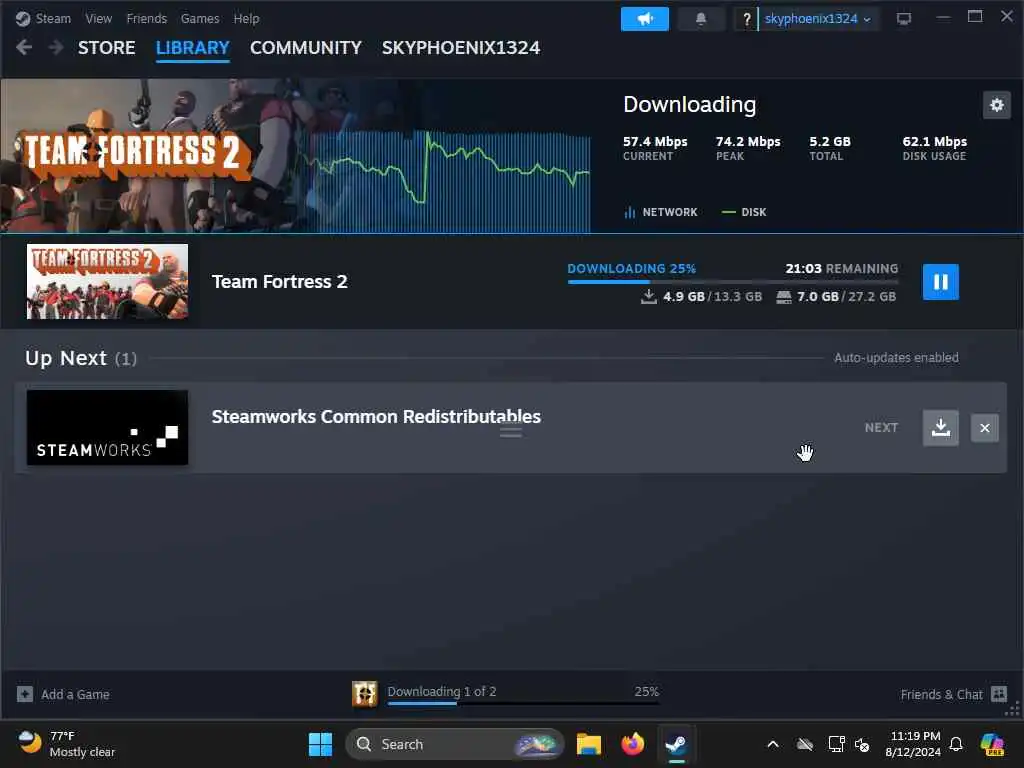The height and width of the screenshot is (768, 1024).
Task: Click the question mark help icon
Action: [x=746, y=20]
